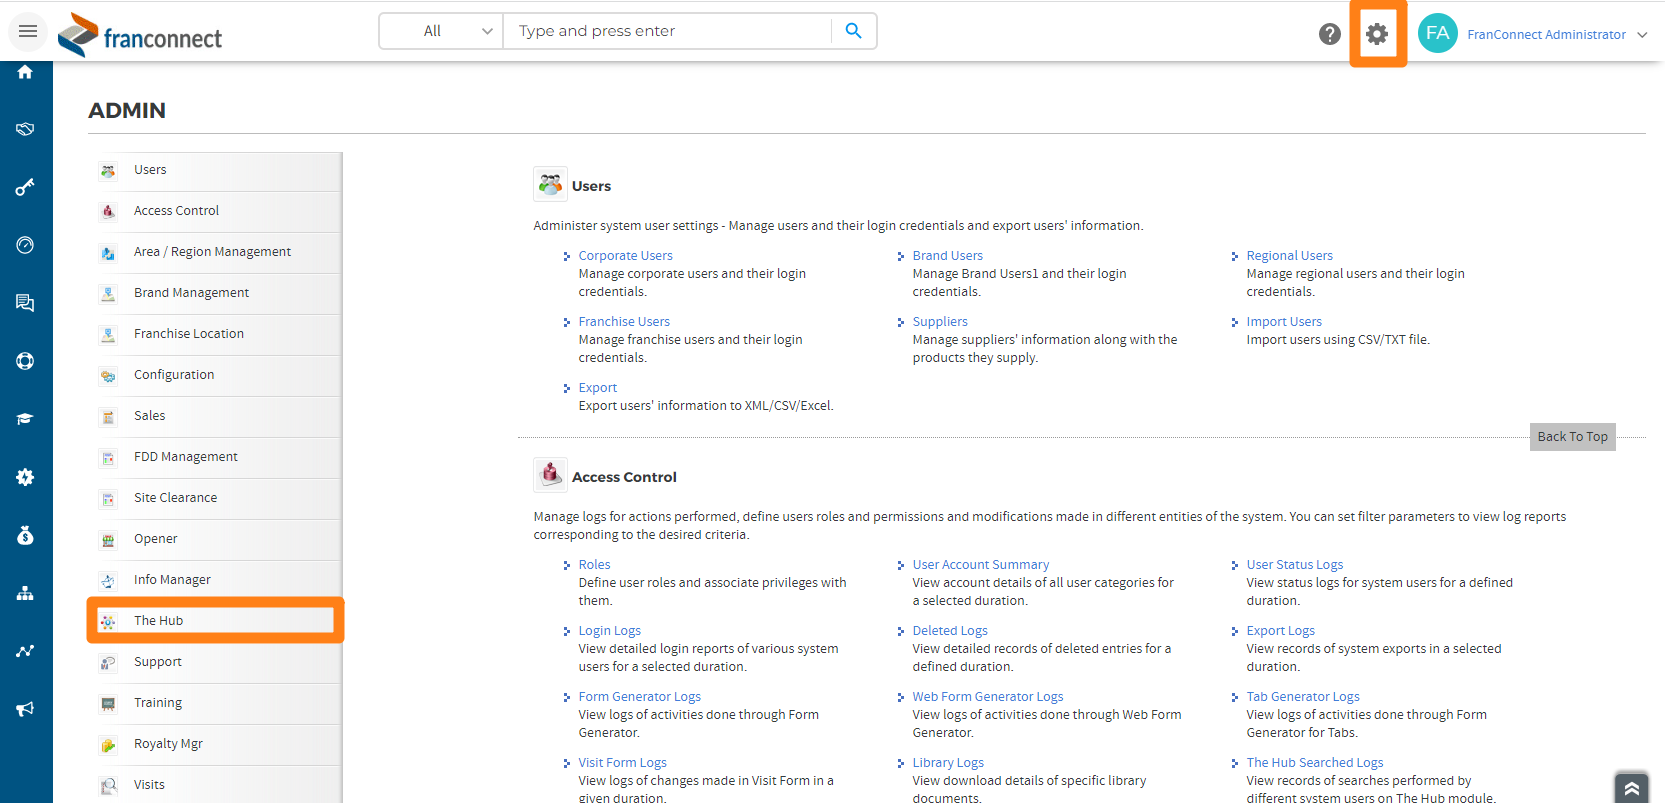Click the Users section header icon
Viewport: 1665px width, 803px height.
point(550,184)
